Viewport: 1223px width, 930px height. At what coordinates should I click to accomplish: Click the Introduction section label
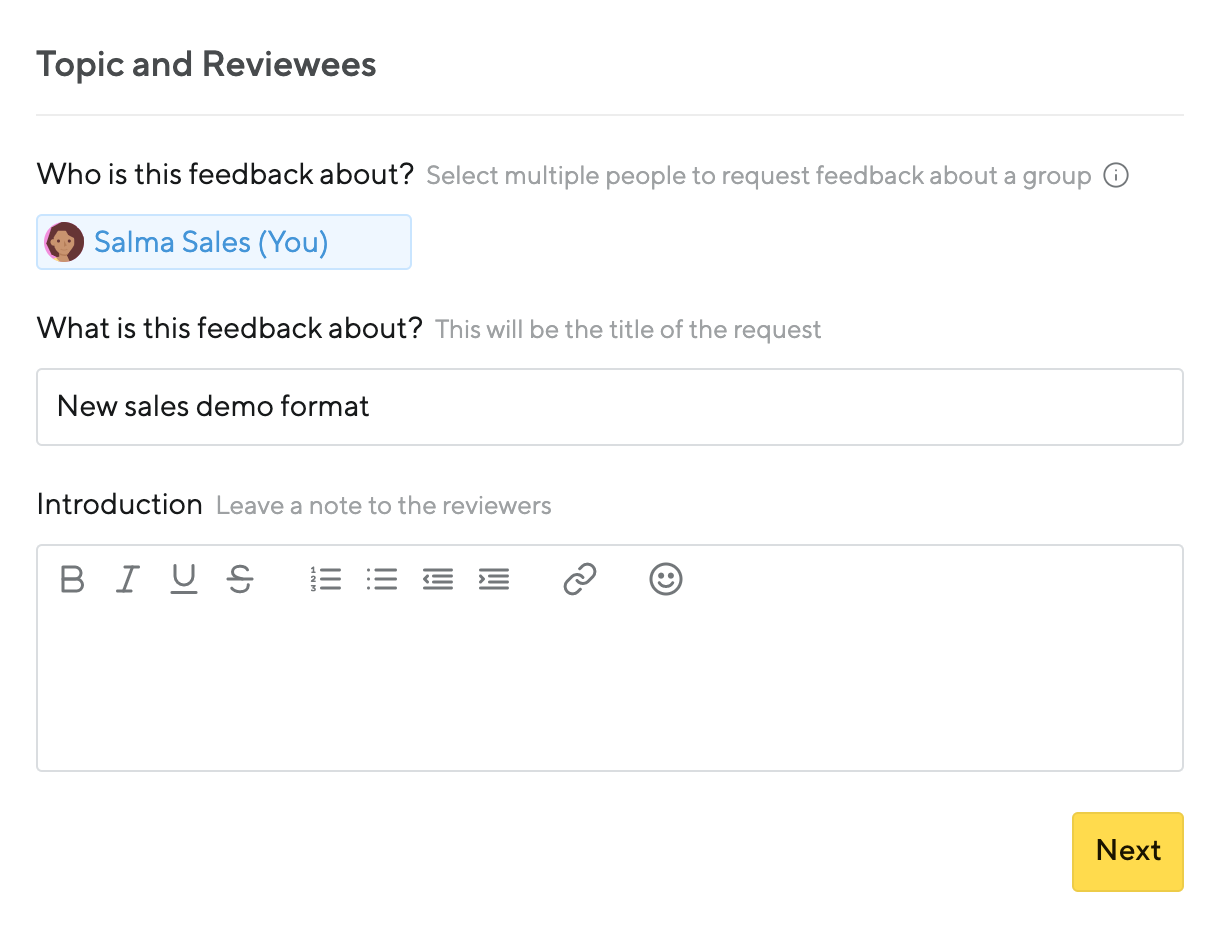pos(119,504)
